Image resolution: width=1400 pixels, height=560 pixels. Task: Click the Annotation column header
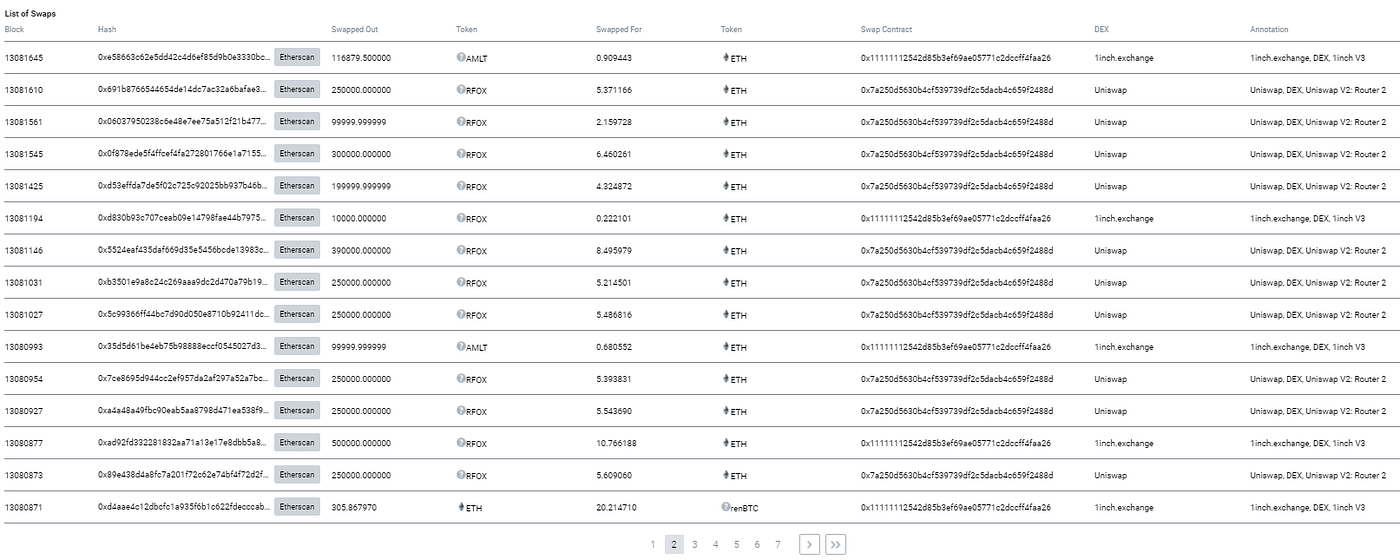pos(1270,30)
